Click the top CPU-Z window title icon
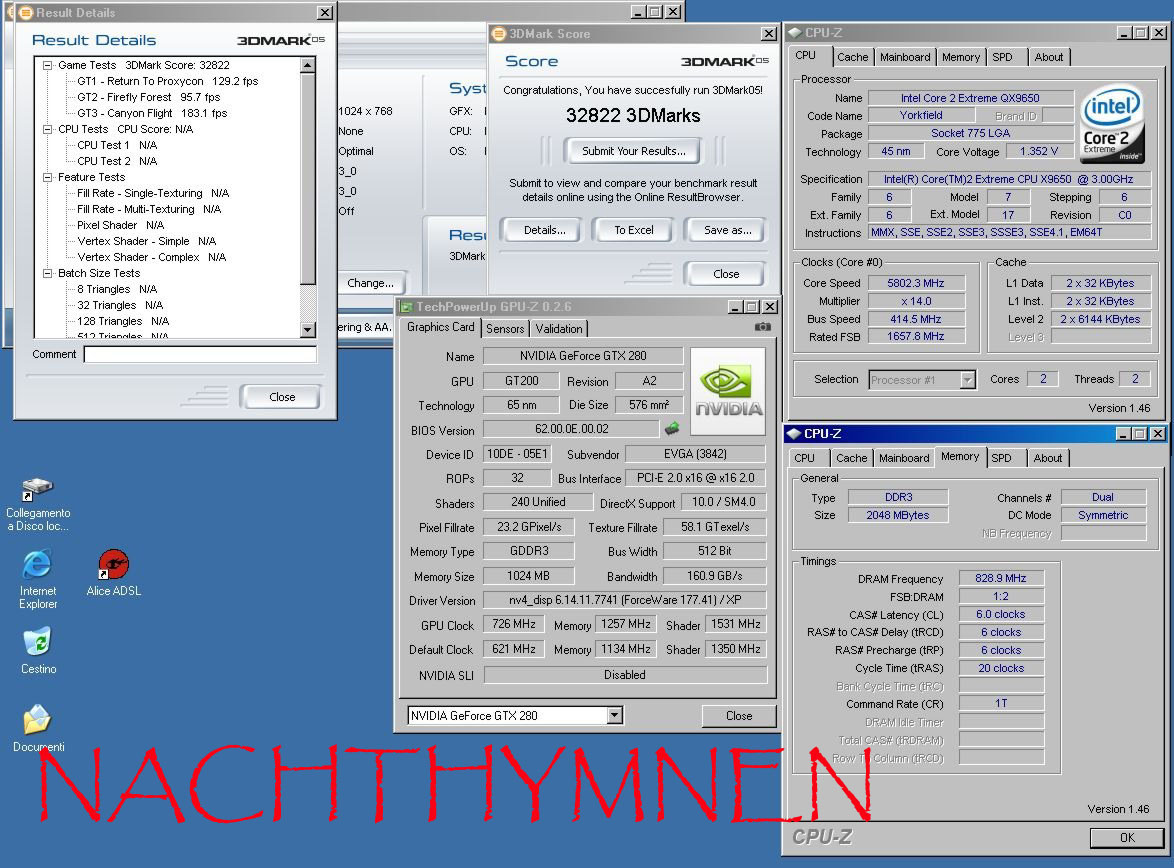Image resolution: width=1174 pixels, height=868 pixels. (795, 33)
